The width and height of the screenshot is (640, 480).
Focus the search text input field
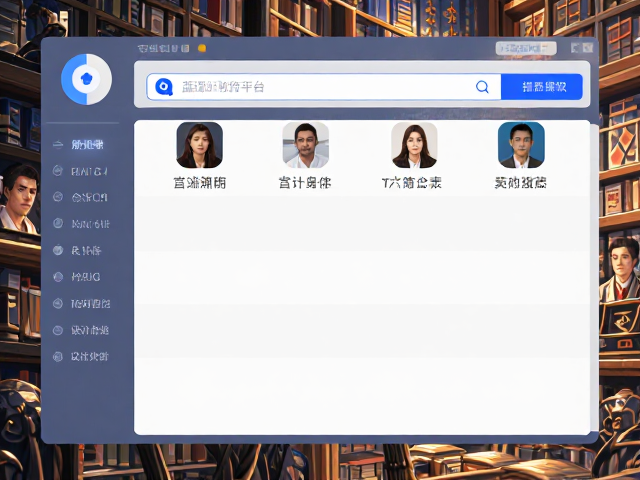(x=324, y=87)
